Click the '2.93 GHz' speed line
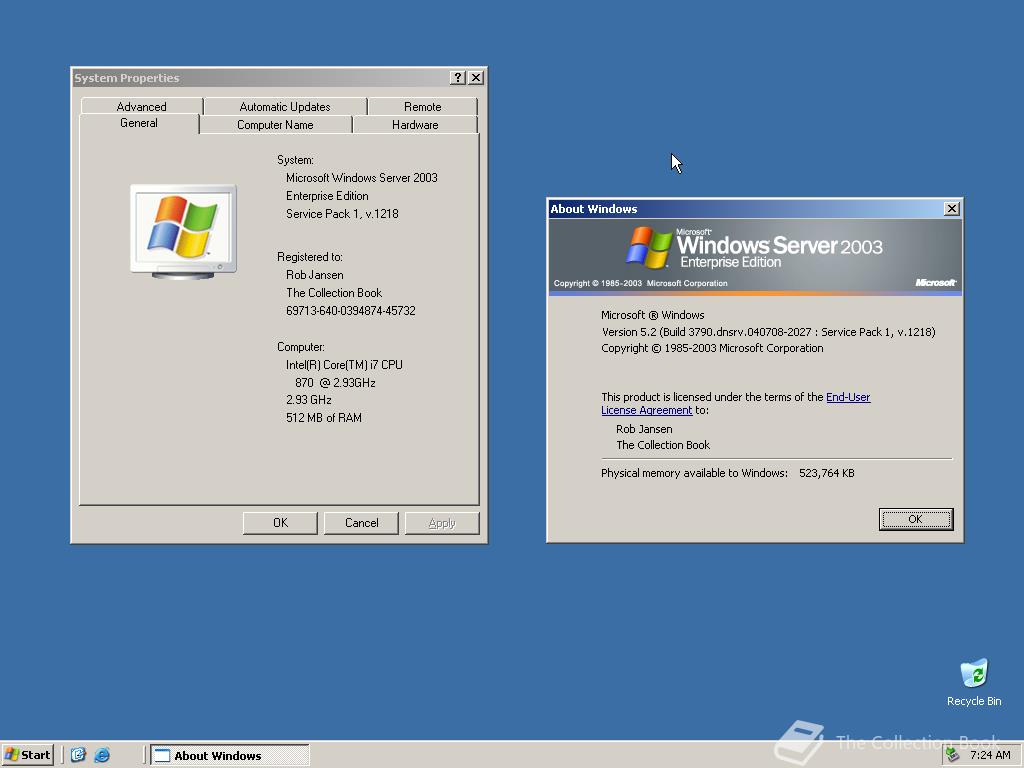 coord(309,400)
